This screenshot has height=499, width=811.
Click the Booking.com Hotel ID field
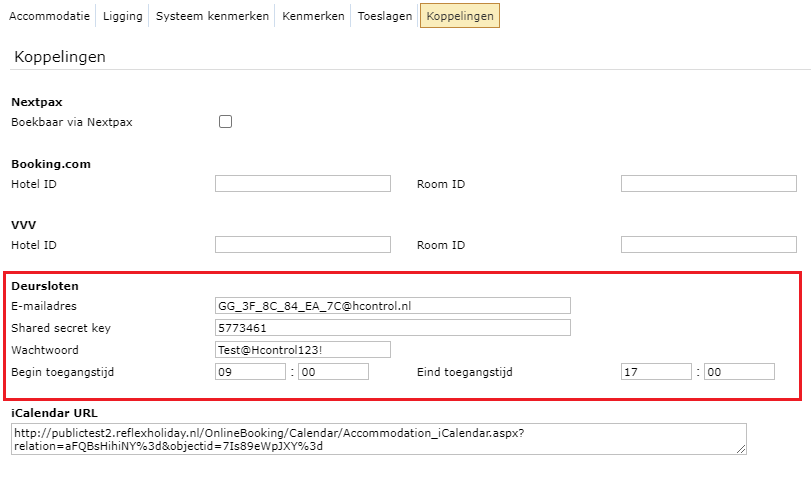(302, 184)
